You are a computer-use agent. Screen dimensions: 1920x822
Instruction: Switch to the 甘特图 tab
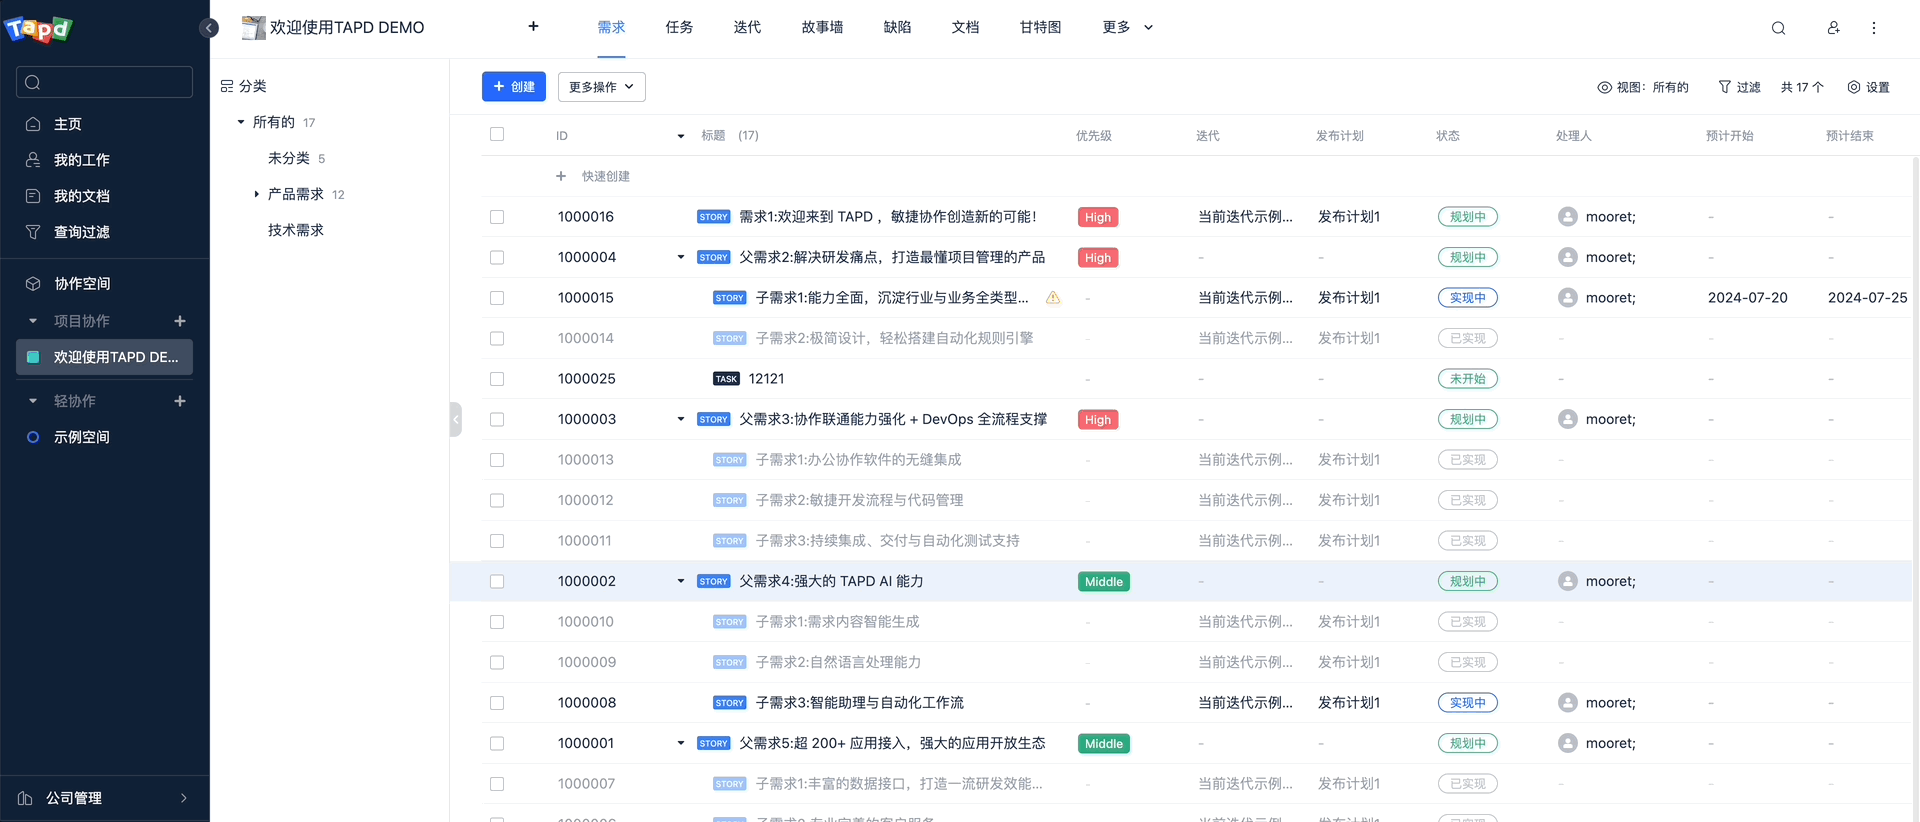pos(1040,27)
